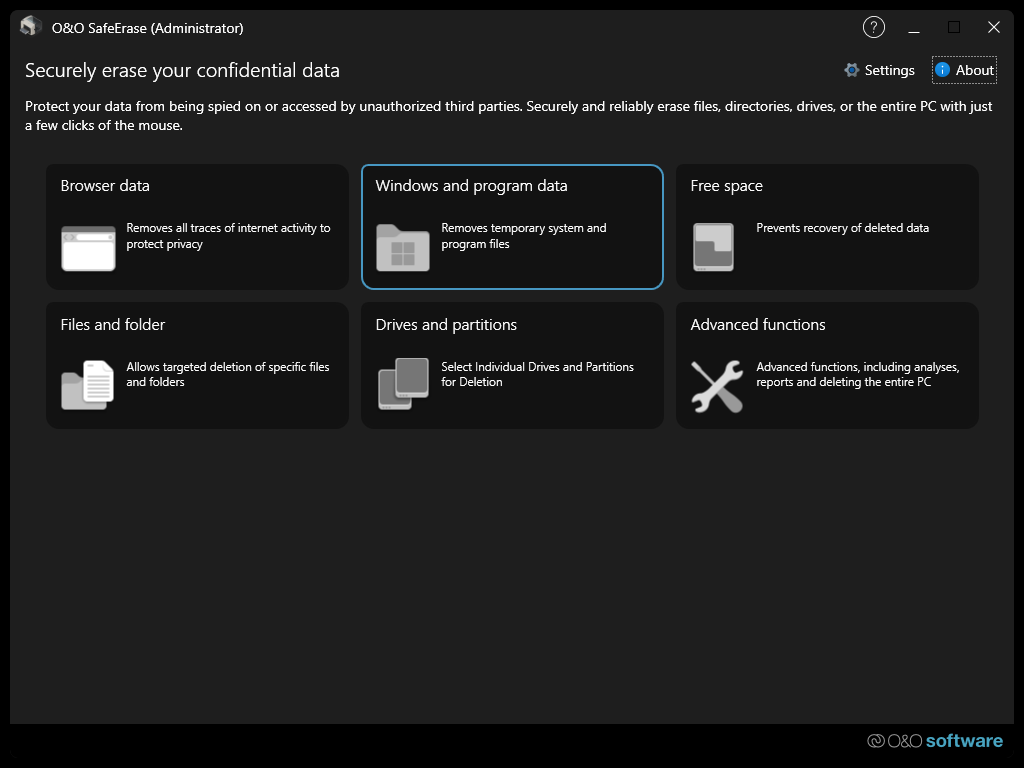Click 'Advanced functions, including analyses' description
1024x768 pixels.
(857, 374)
